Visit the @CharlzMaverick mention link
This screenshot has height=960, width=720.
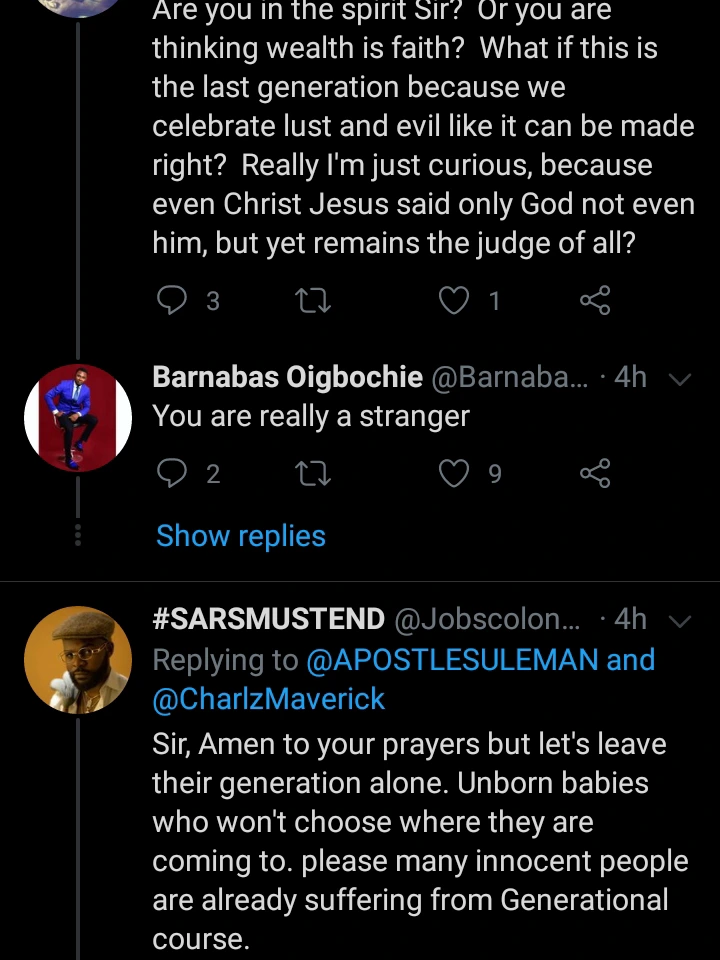(x=268, y=699)
